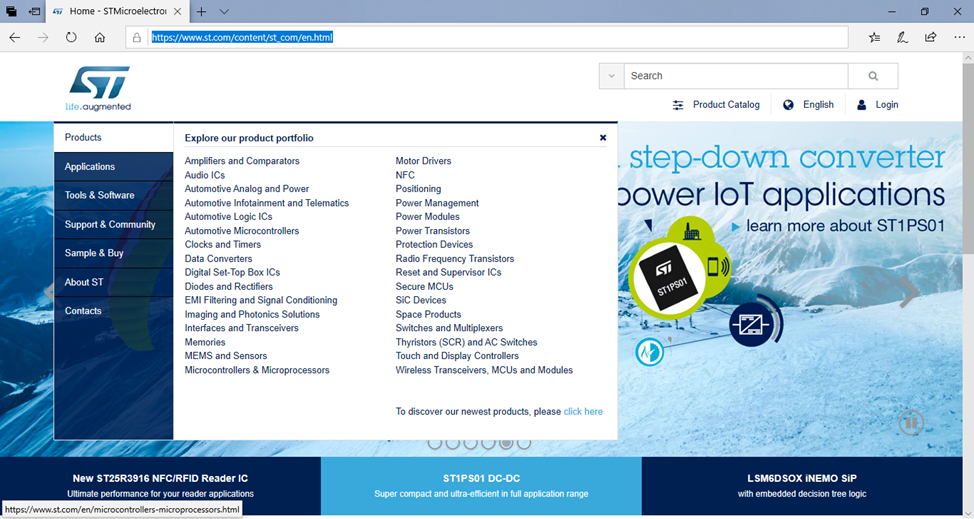The width and height of the screenshot is (974, 519).
Task: Open Power Management link
Action: 437,203
